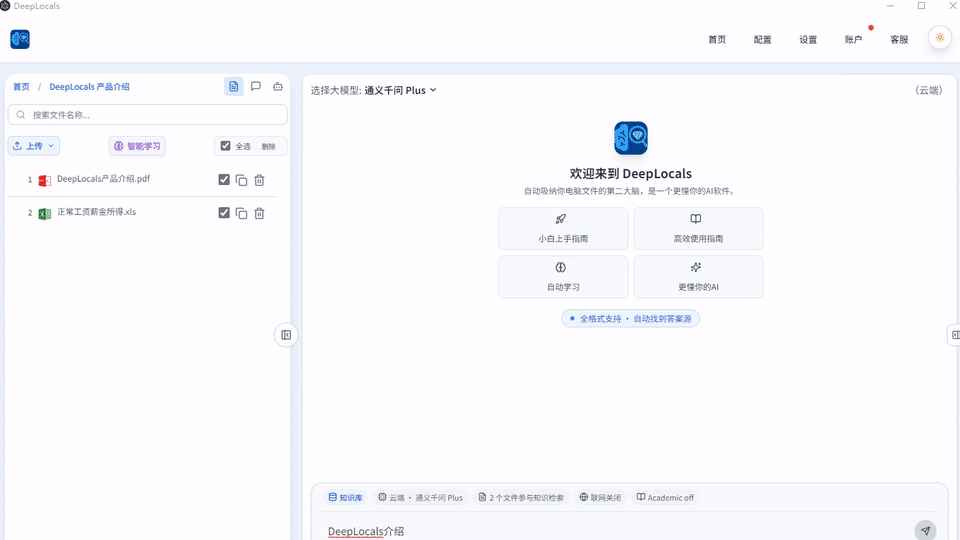Viewport: 960px width, 540px height.
Task: Copy DeepLocals产品介绍.pdf using its copy icon
Action: click(241, 180)
